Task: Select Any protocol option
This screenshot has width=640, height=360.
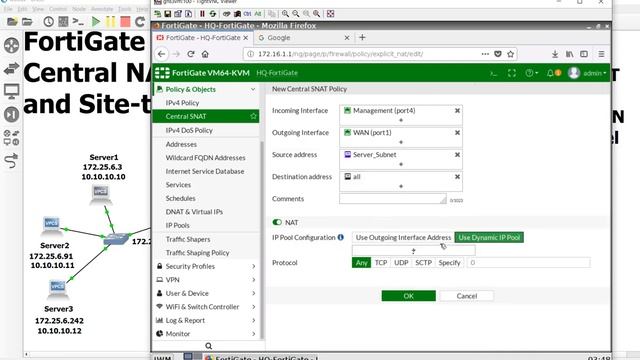Action: [361, 262]
